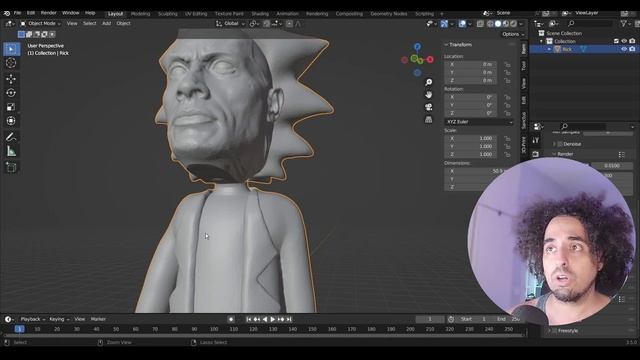Select the Scale tool
Screen dimensions: 640x360
pyautogui.click(x=11, y=107)
